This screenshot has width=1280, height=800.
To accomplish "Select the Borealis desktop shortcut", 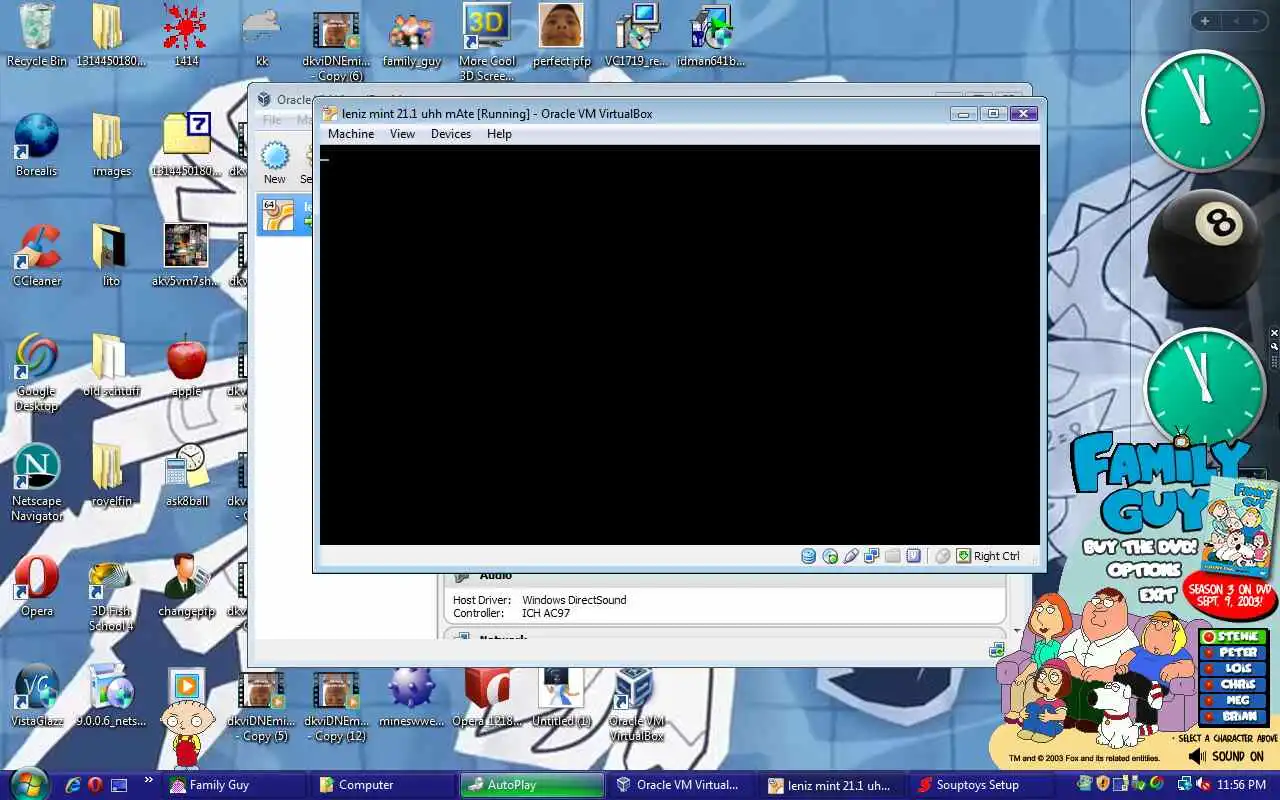I will point(37,145).
